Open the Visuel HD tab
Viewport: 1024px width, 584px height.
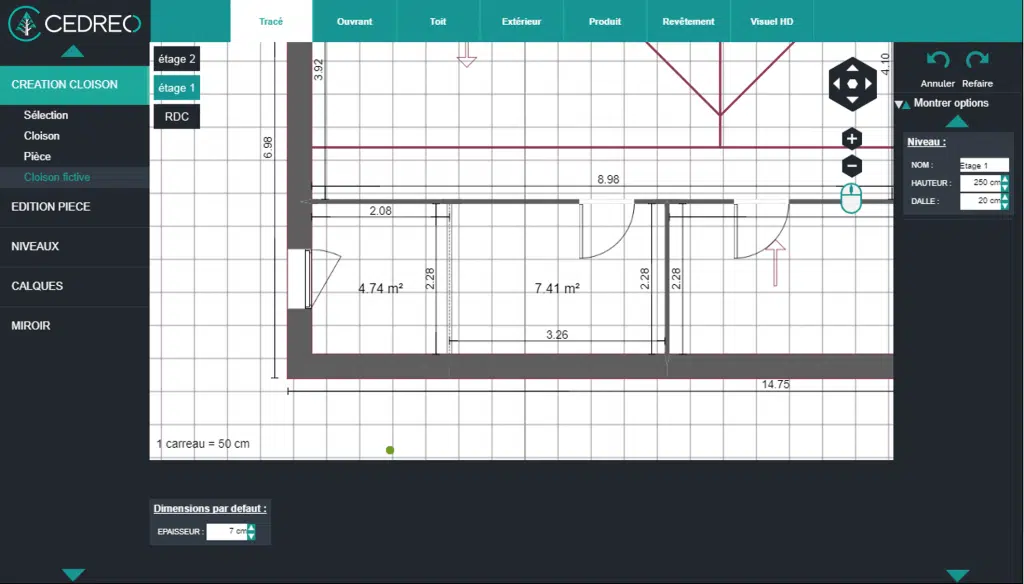[x=771, y=21]
